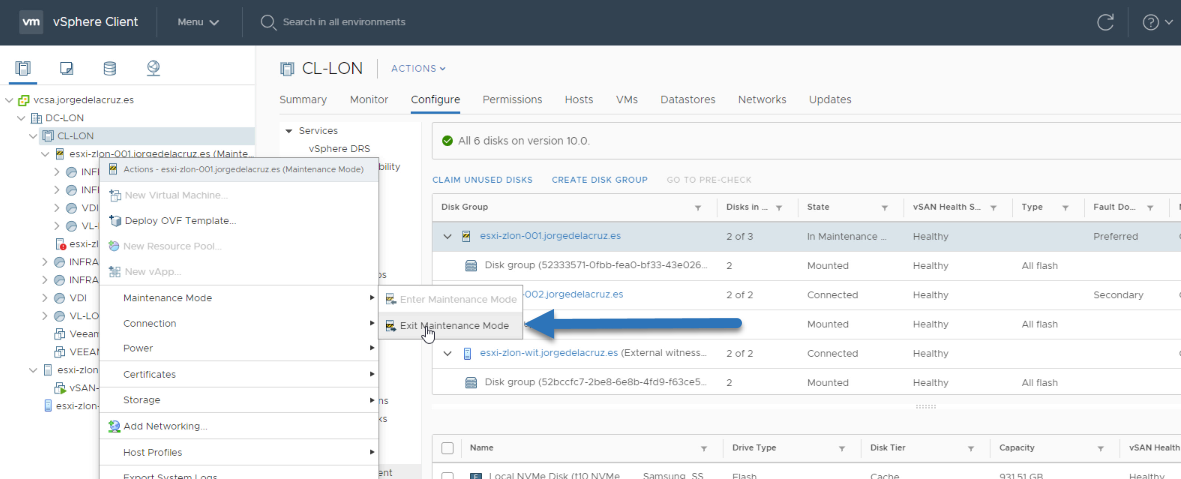This screenshot has height=479, width=1181.
Task: Open the Certificates submenu
Action: click(239, 374)
